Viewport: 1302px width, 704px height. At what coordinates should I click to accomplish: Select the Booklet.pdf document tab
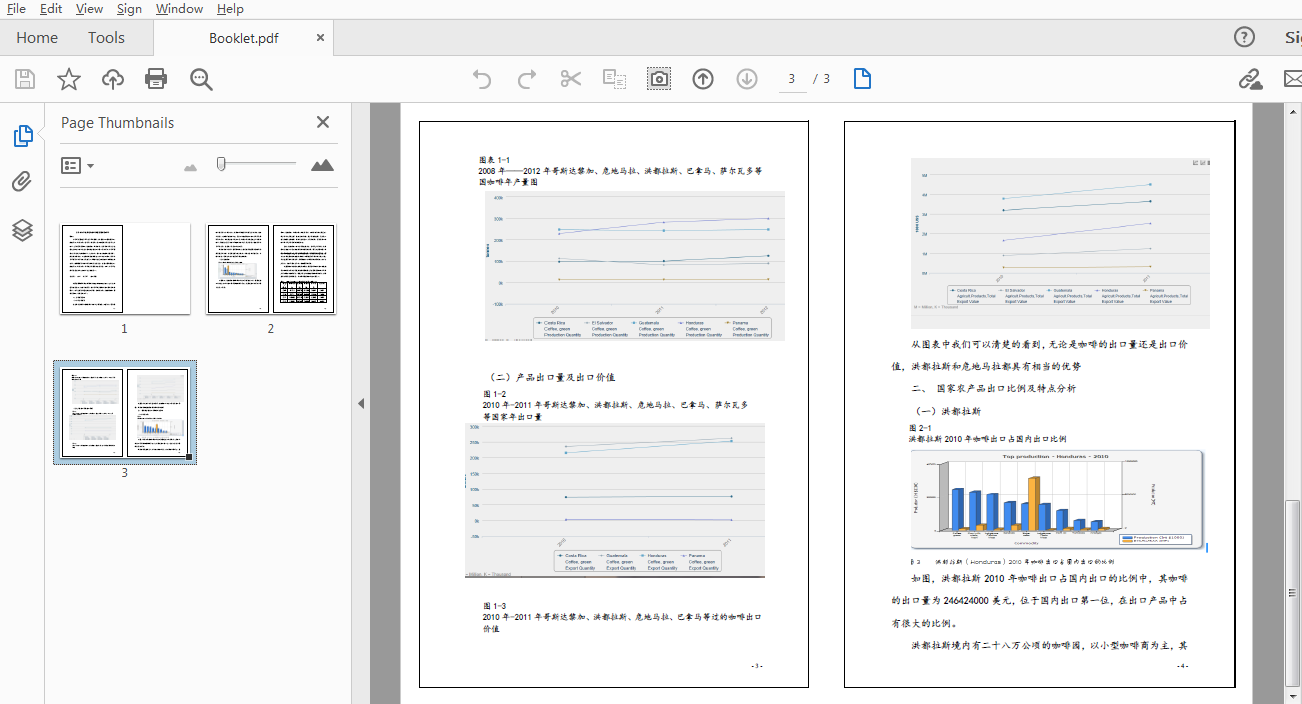click(244, 38)
